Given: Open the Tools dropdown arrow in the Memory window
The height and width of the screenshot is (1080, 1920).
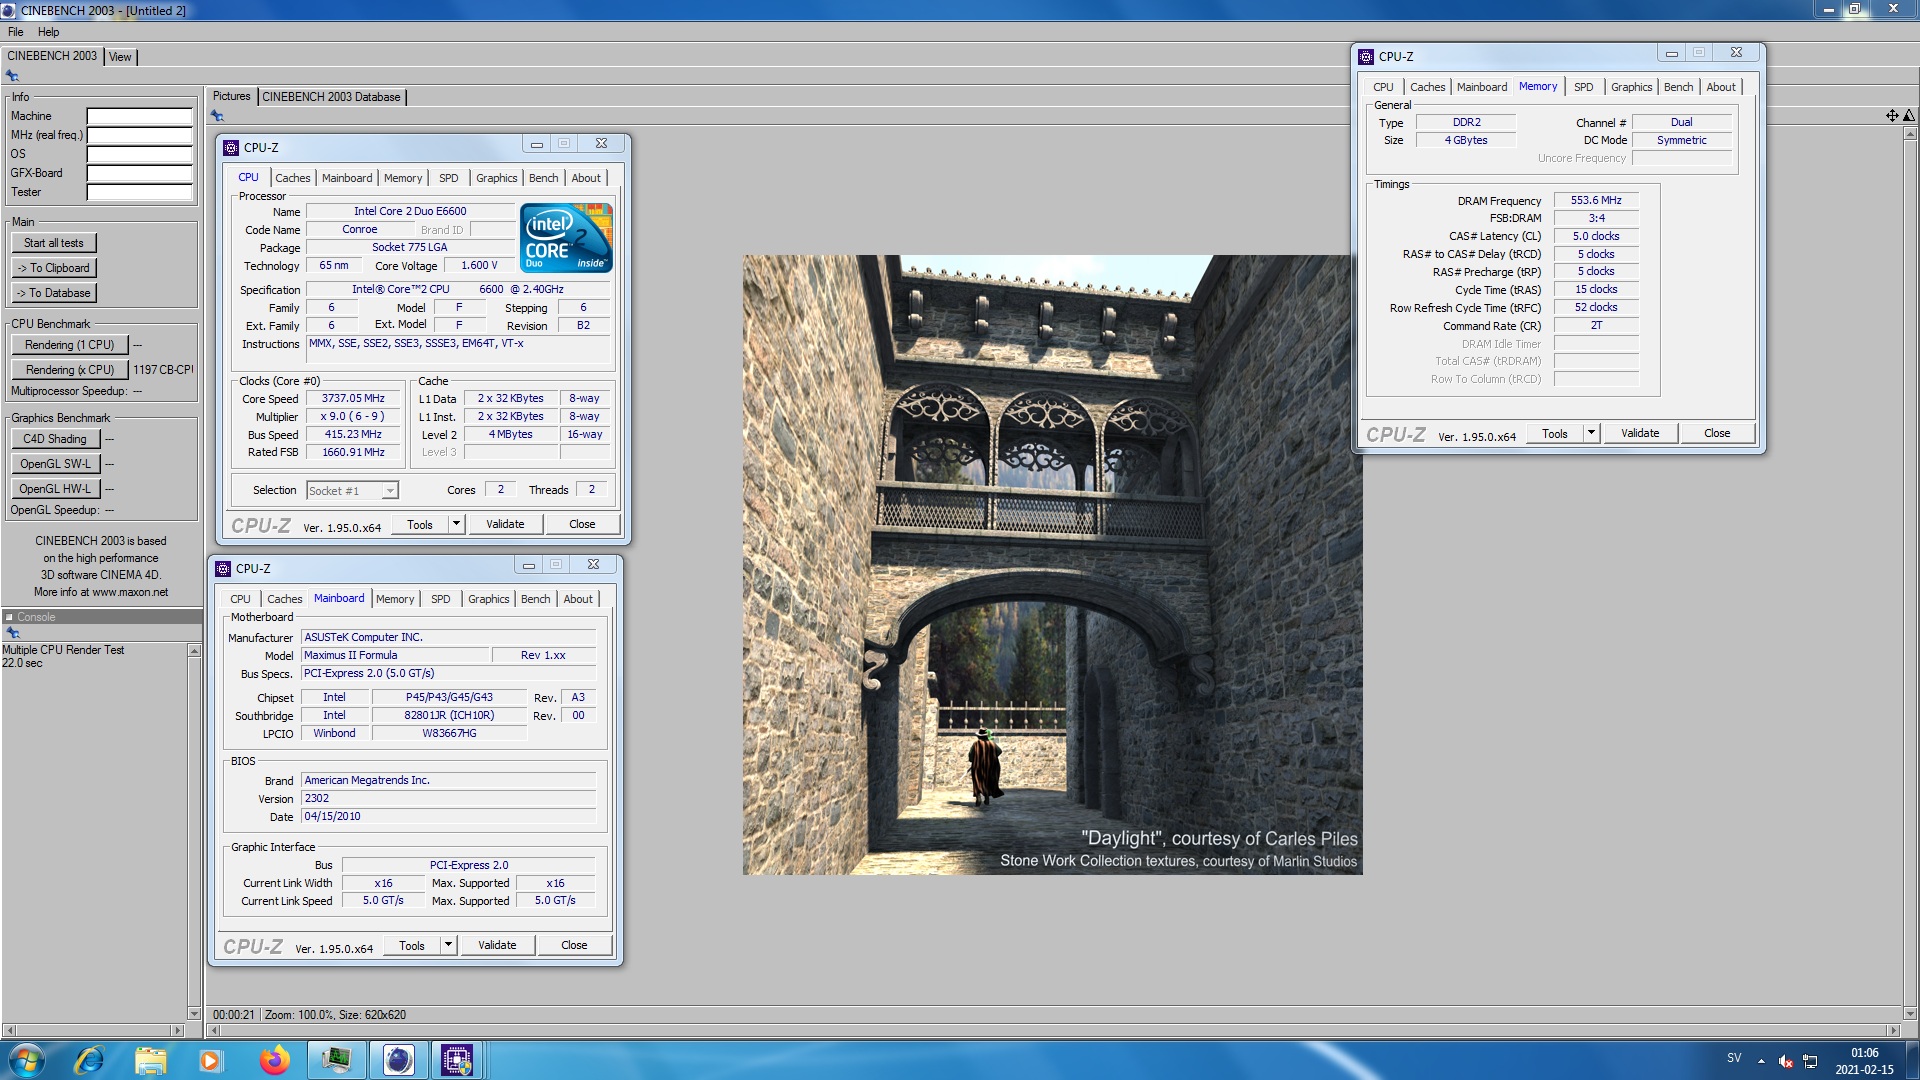Looking at the screenshot, I should pos(1591,433).
